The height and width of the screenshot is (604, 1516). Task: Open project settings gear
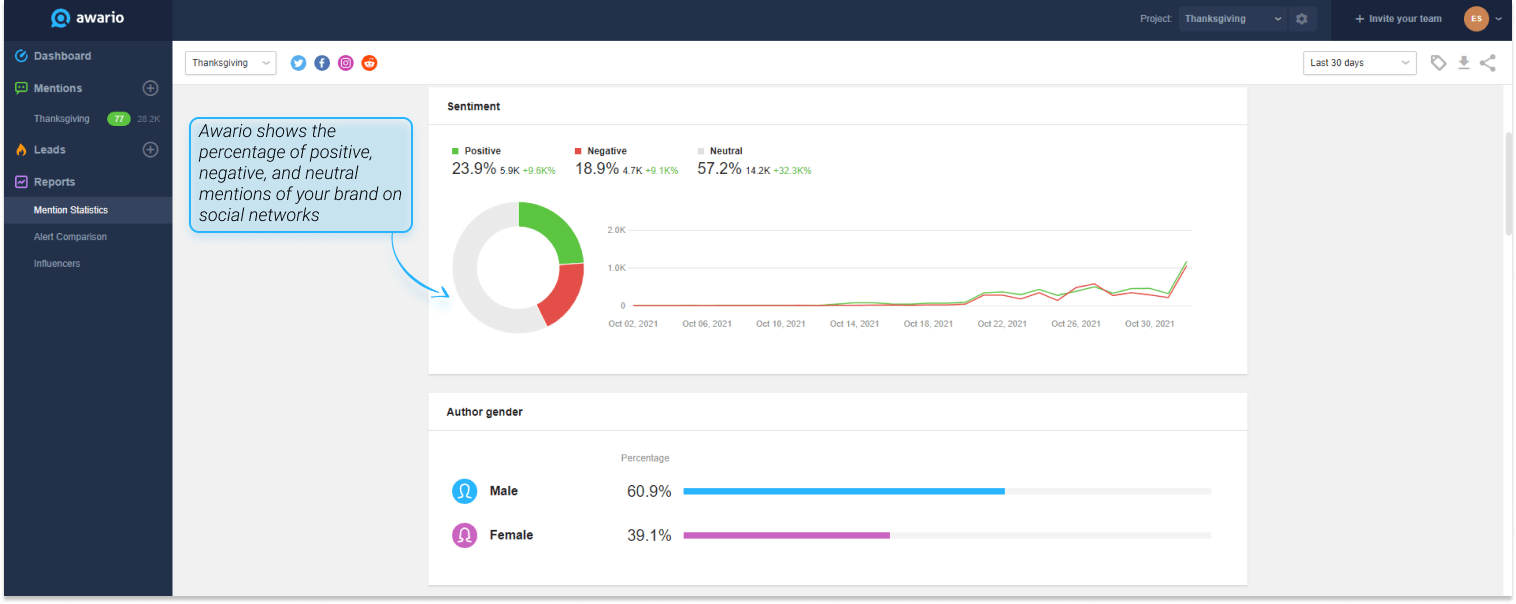pos(1302,18)
